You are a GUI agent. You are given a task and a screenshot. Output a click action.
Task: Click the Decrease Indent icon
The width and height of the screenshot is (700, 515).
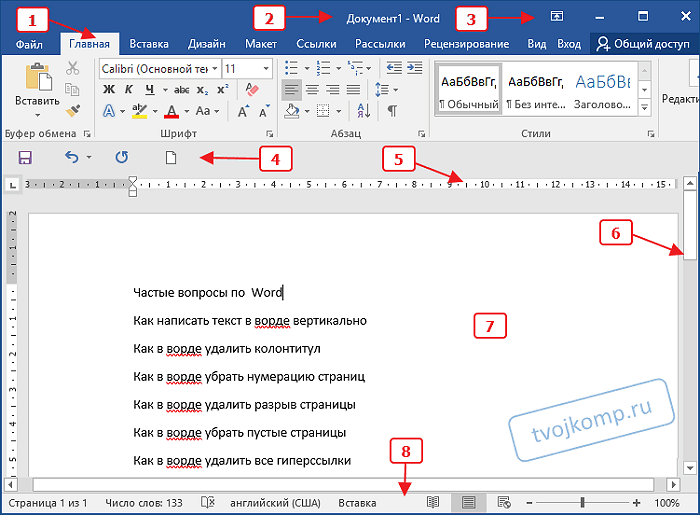point(394,68)
